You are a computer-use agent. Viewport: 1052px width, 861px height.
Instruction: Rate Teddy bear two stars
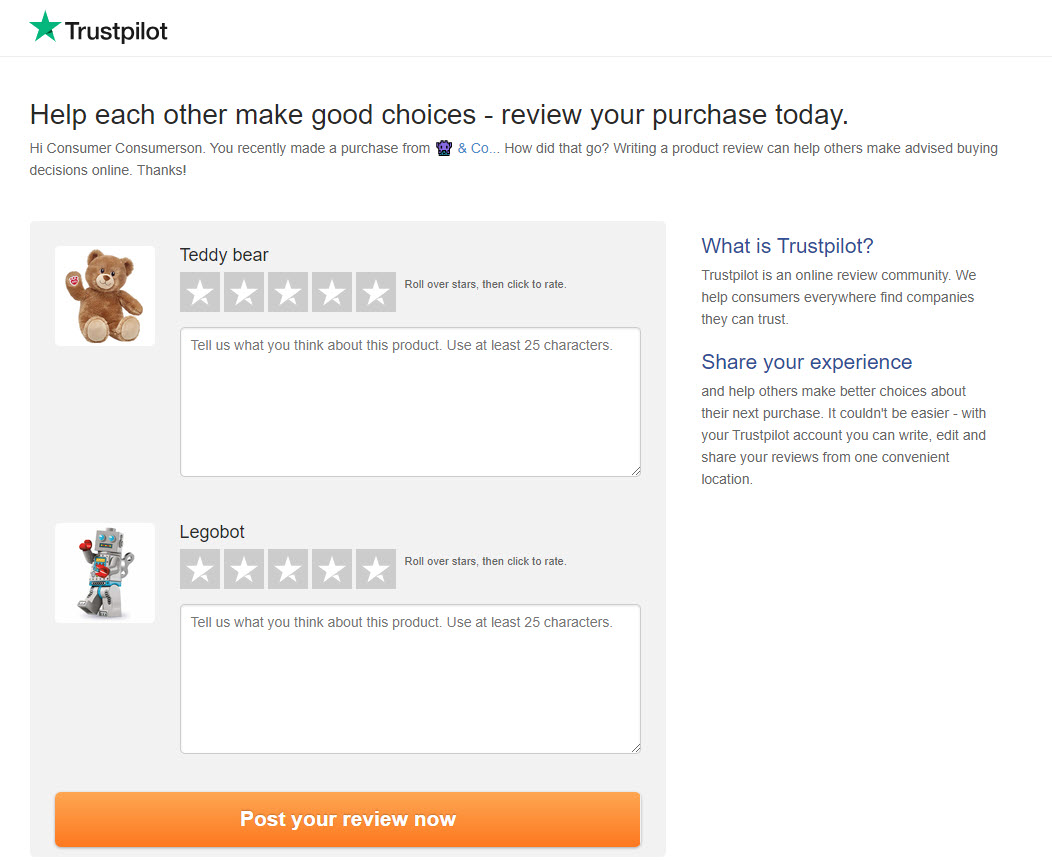point(244,292)
